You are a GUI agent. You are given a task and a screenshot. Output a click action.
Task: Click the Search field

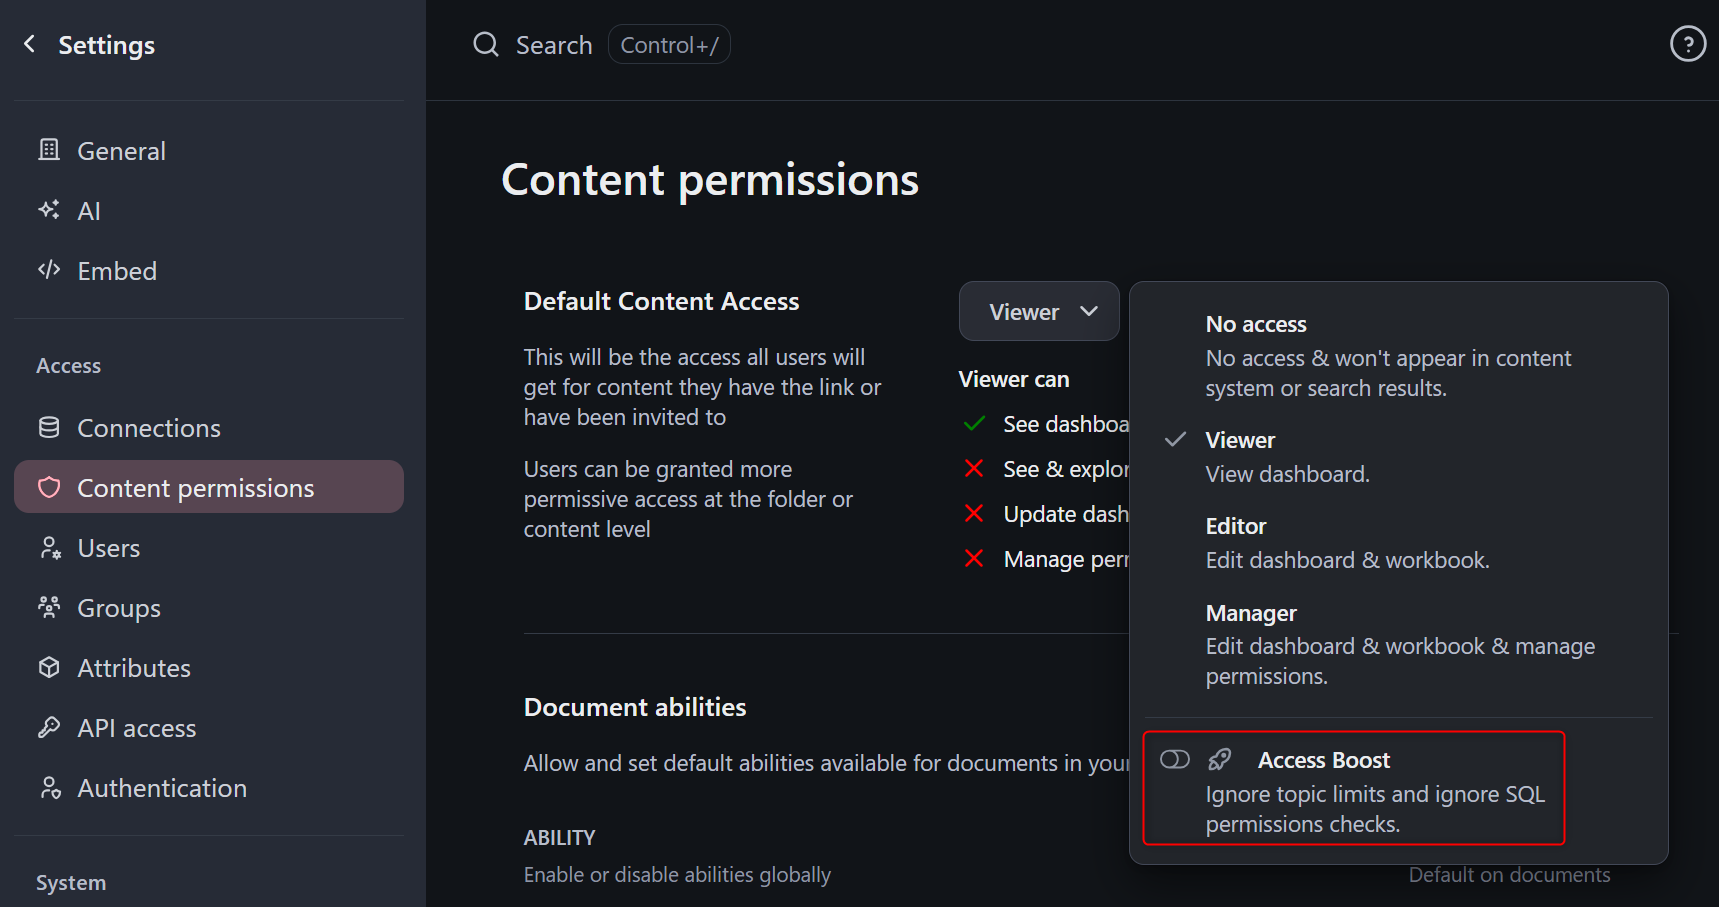[554, 45]
